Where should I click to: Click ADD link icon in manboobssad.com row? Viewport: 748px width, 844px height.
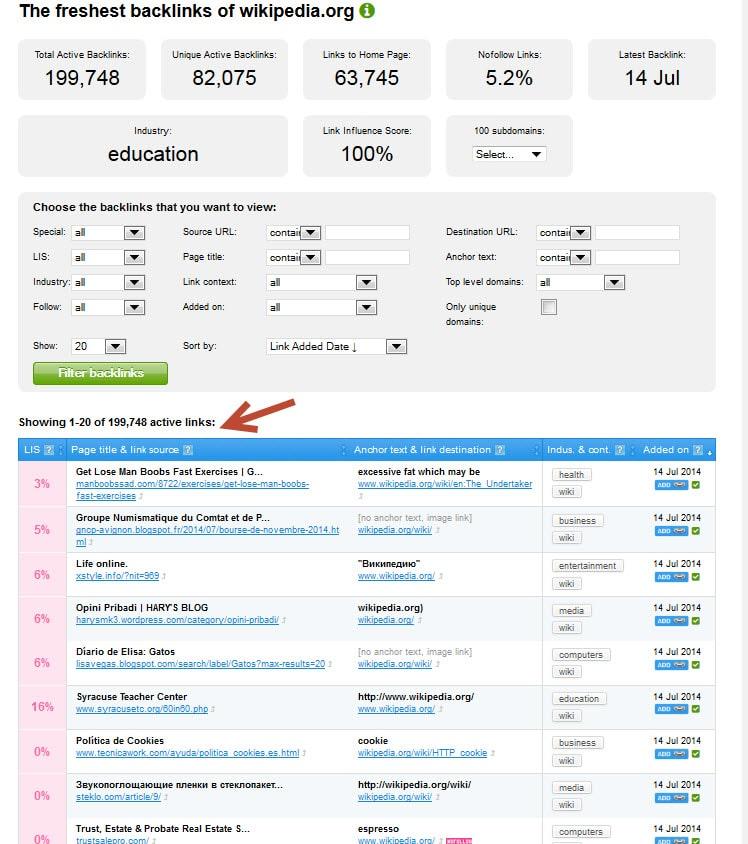(672, 485)
